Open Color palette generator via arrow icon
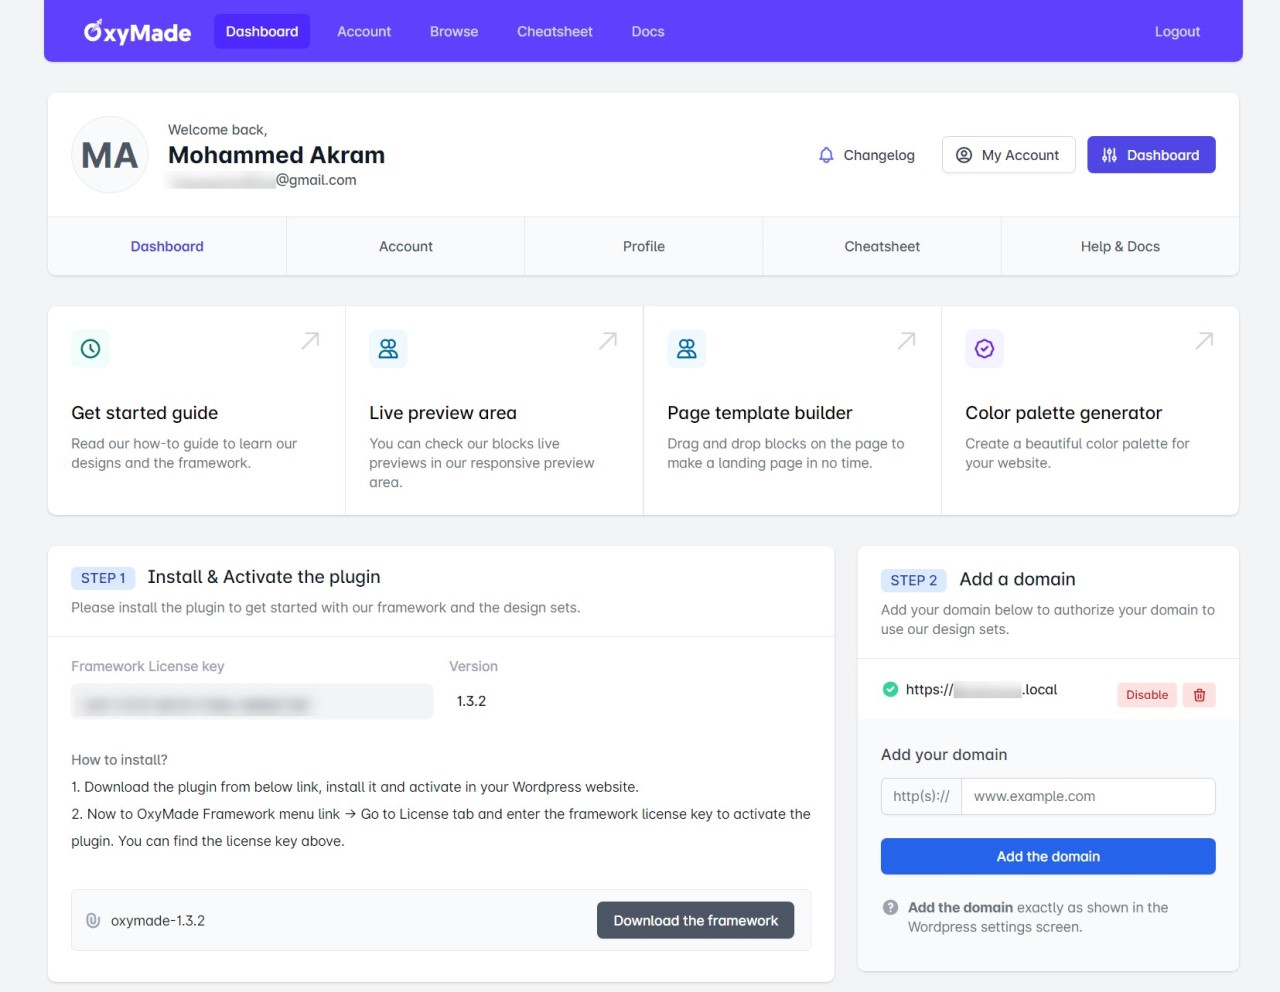1280x992 pixels. point(1204,341)
